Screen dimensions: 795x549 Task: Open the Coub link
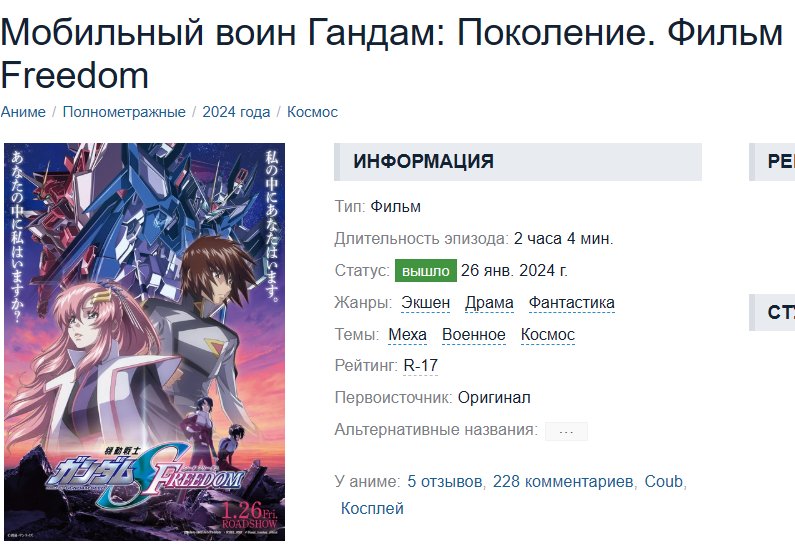(663, 481)
